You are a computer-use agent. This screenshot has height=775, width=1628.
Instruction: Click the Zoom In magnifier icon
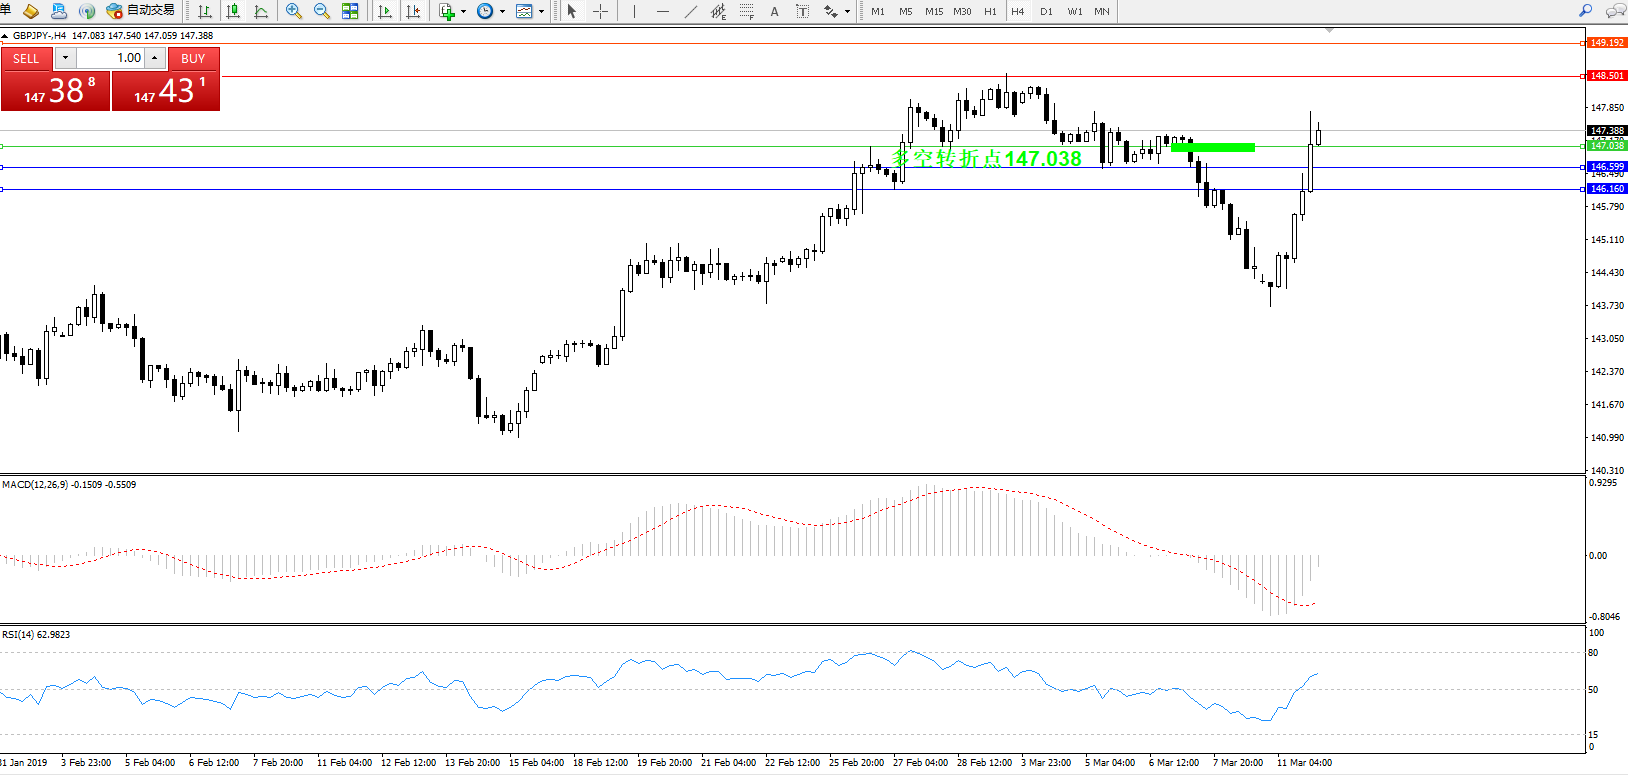[293, 11]
